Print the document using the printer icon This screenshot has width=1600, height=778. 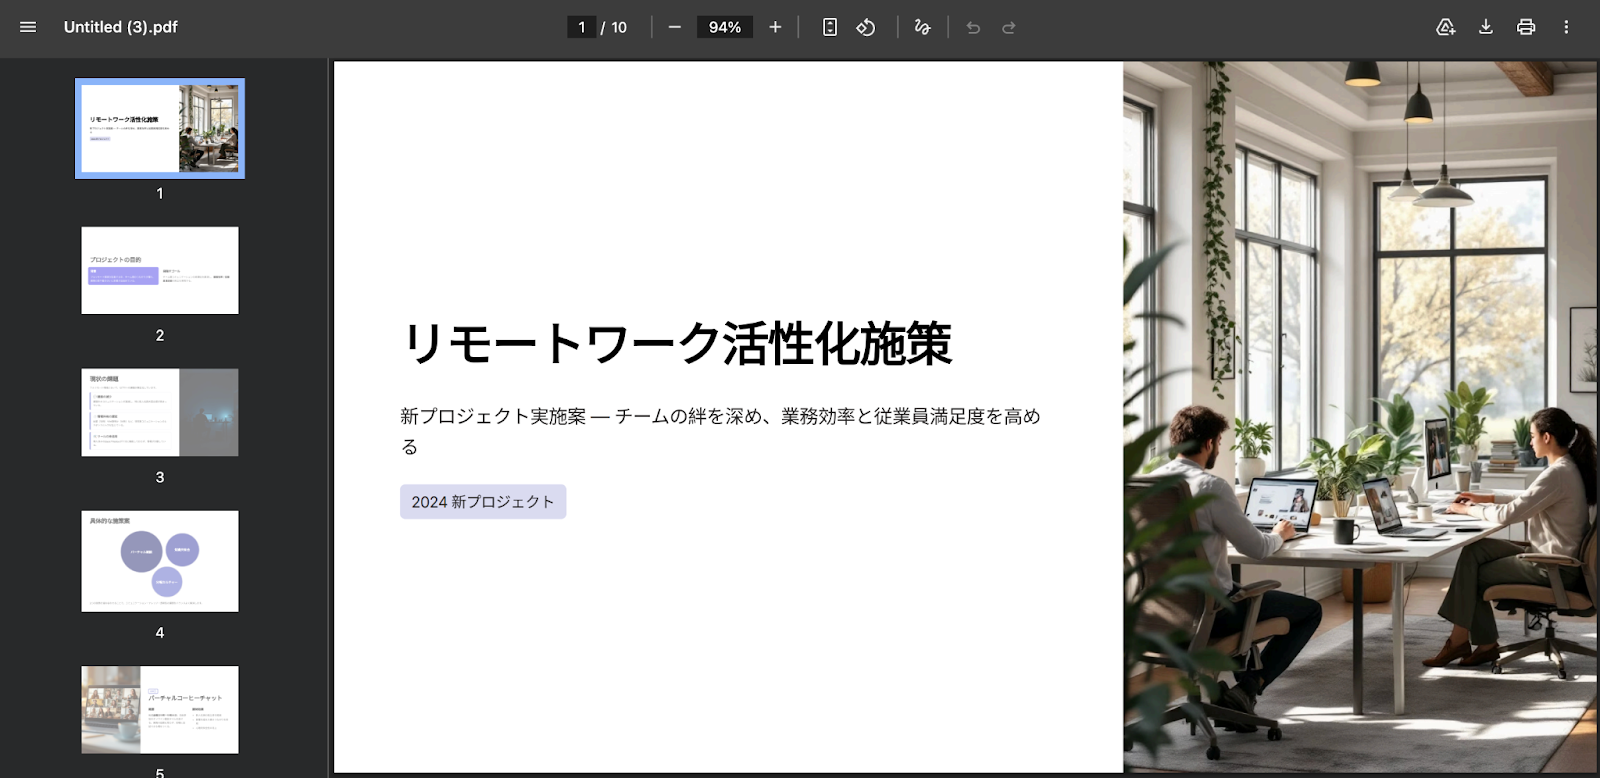pos(1526,27)
